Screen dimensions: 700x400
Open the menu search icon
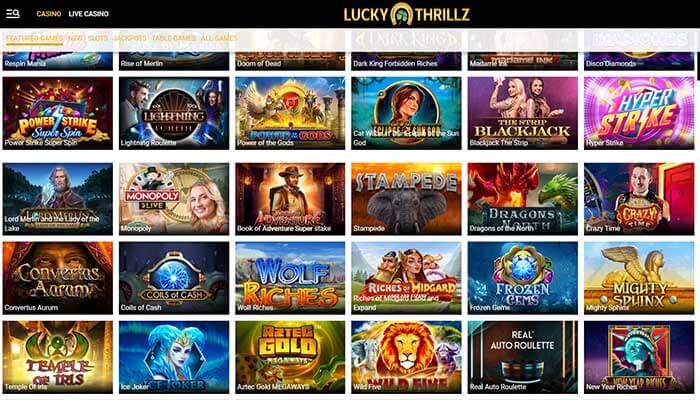pyautogui.click(x=13, y=14)
